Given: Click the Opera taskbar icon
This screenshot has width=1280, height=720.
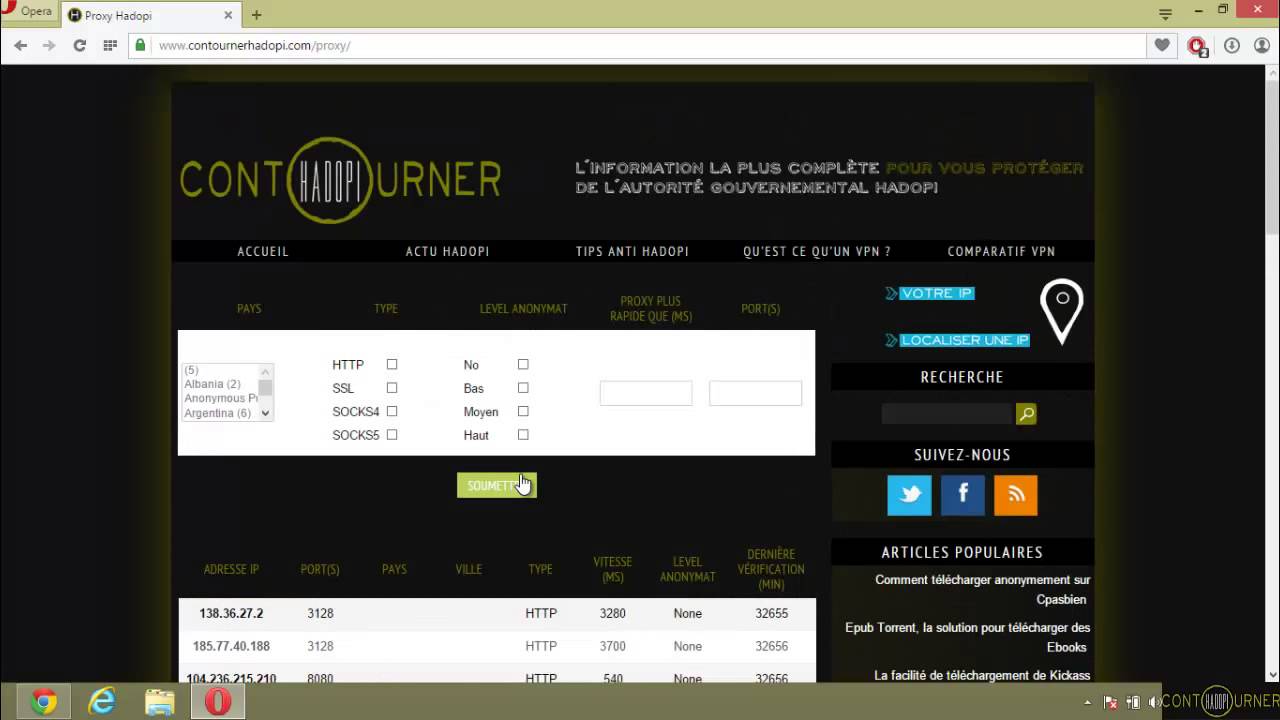Looking at the screenshot, I should point(218,702).
